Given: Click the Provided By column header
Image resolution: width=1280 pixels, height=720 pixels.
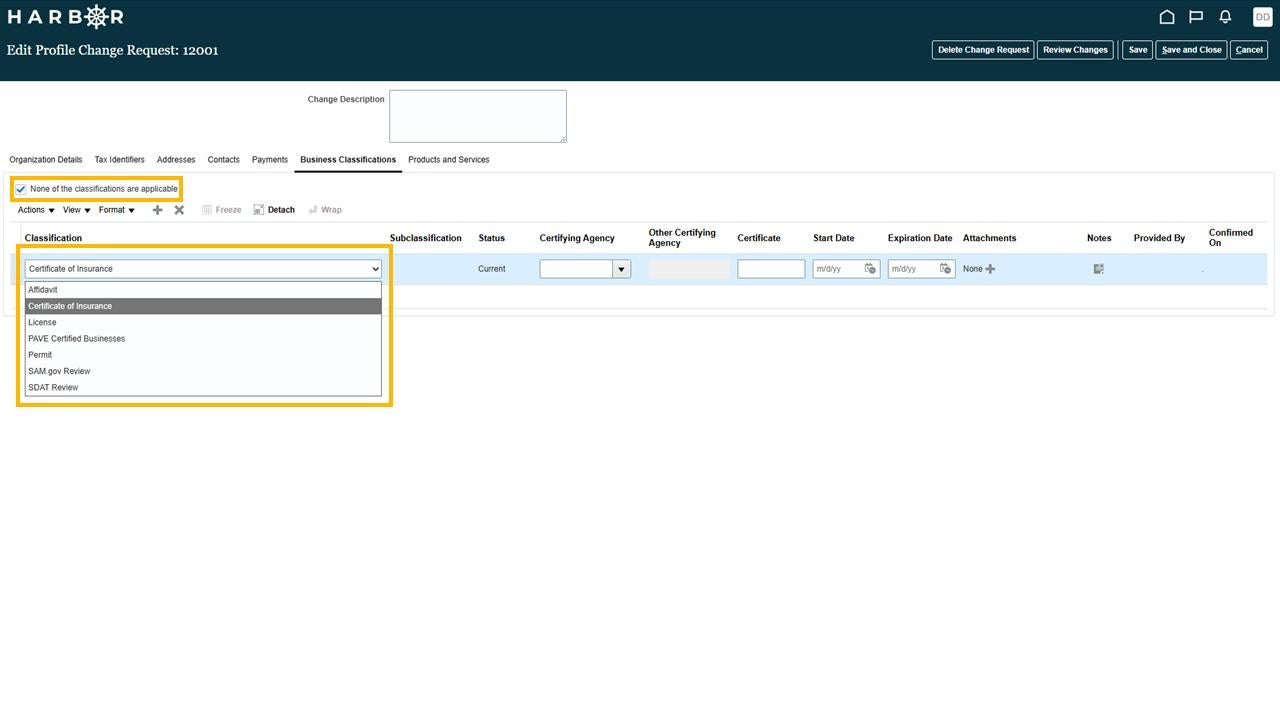Looking at the screenshot, I should click(1159, 238).
